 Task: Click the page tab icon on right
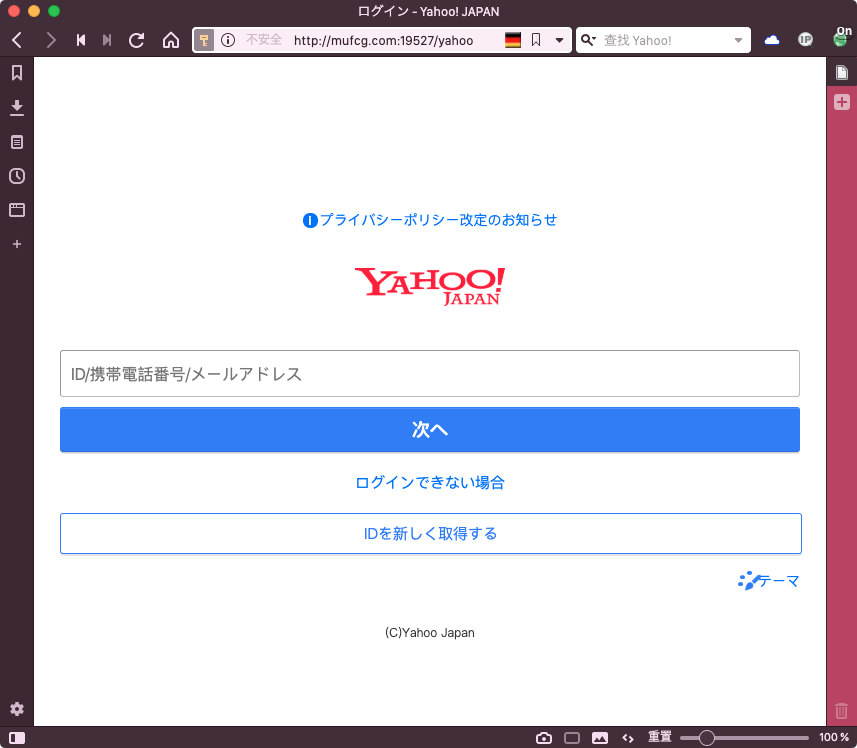point(842,72)
